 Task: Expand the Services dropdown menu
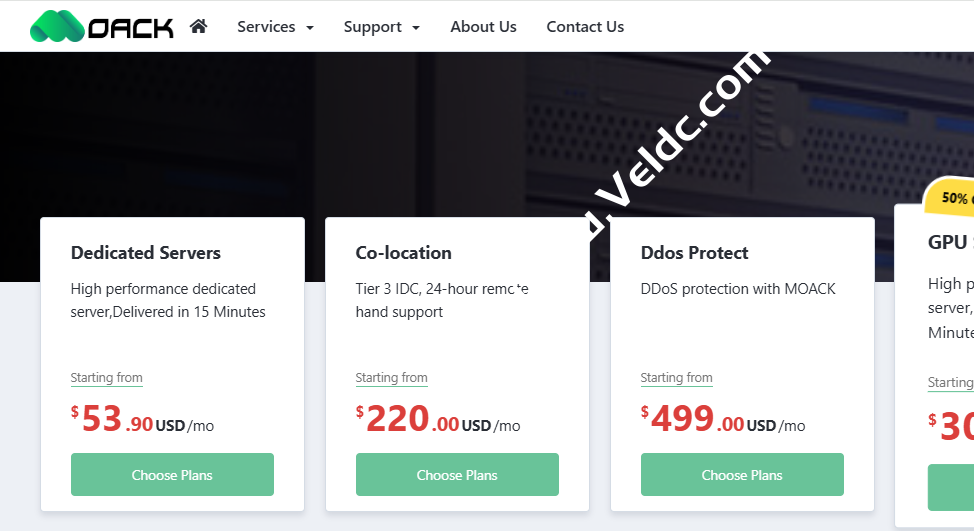(275, 27)
